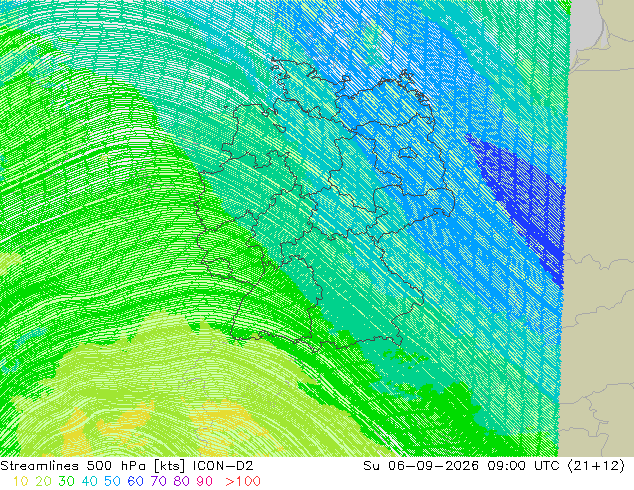Image resolution: width=634 pixels, height=490 pixels.
Task: Select the purple 70 legend value
Action: pos(158,481)
